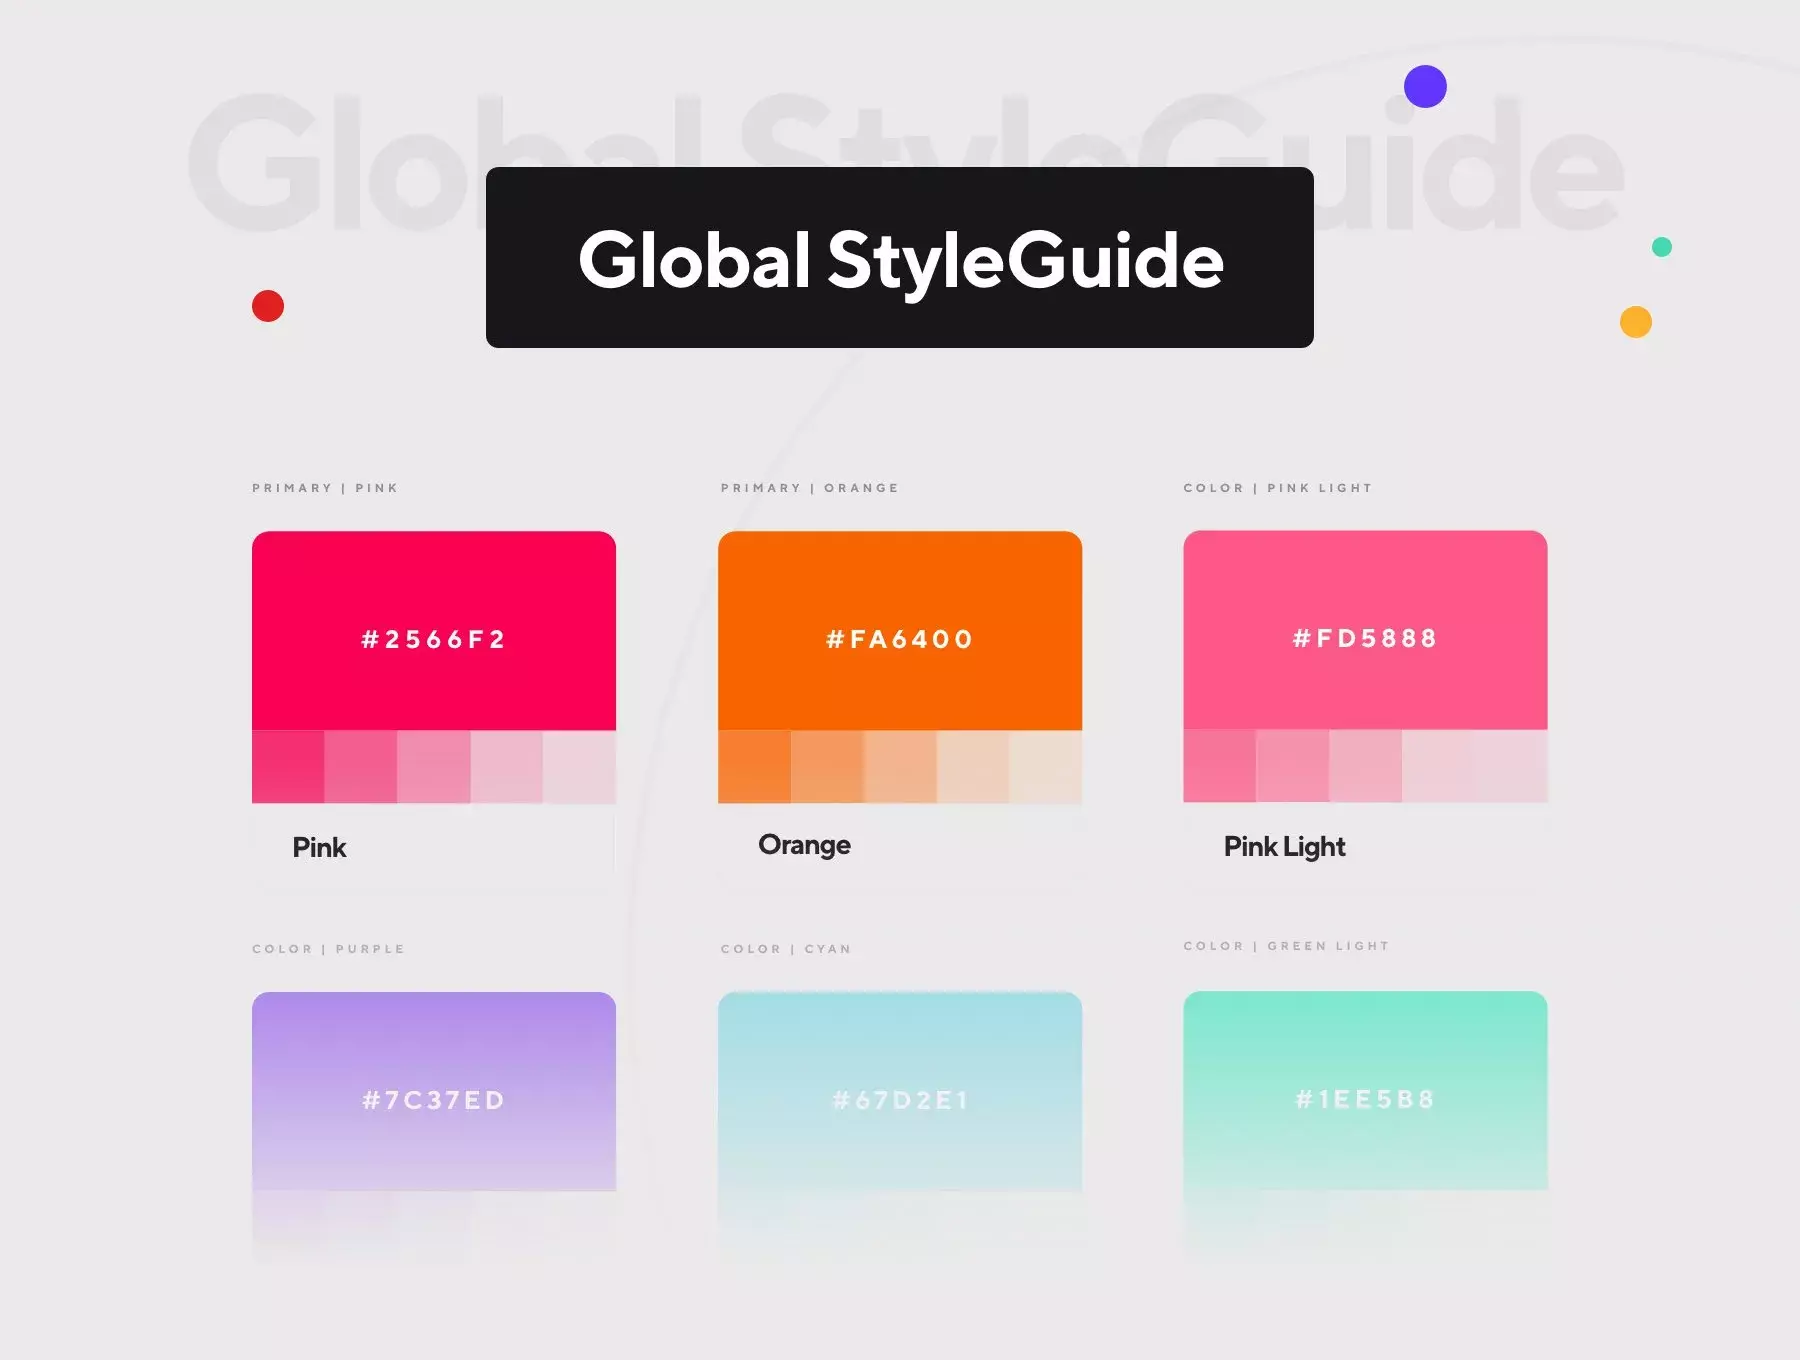1800x1360 pixels.
Task: Click the "Pink Light" color name label
Action: coord(1284,847)
